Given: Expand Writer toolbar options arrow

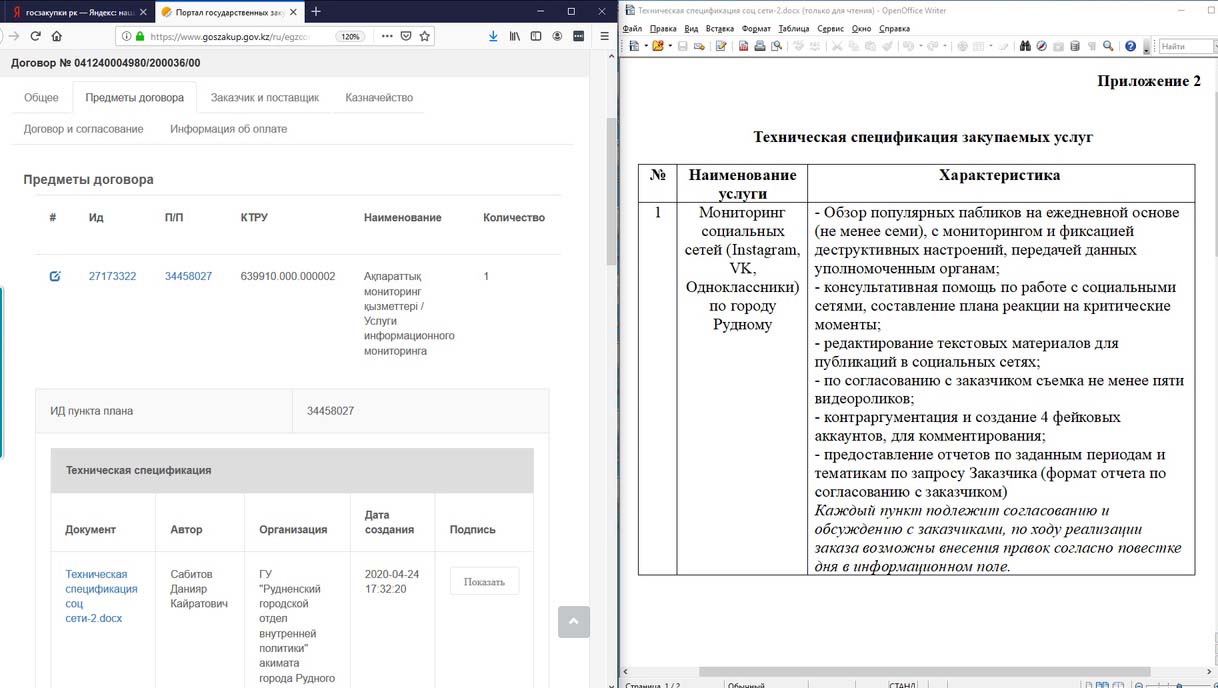Looking at the screenshot, I should [x=1146, y=46].
